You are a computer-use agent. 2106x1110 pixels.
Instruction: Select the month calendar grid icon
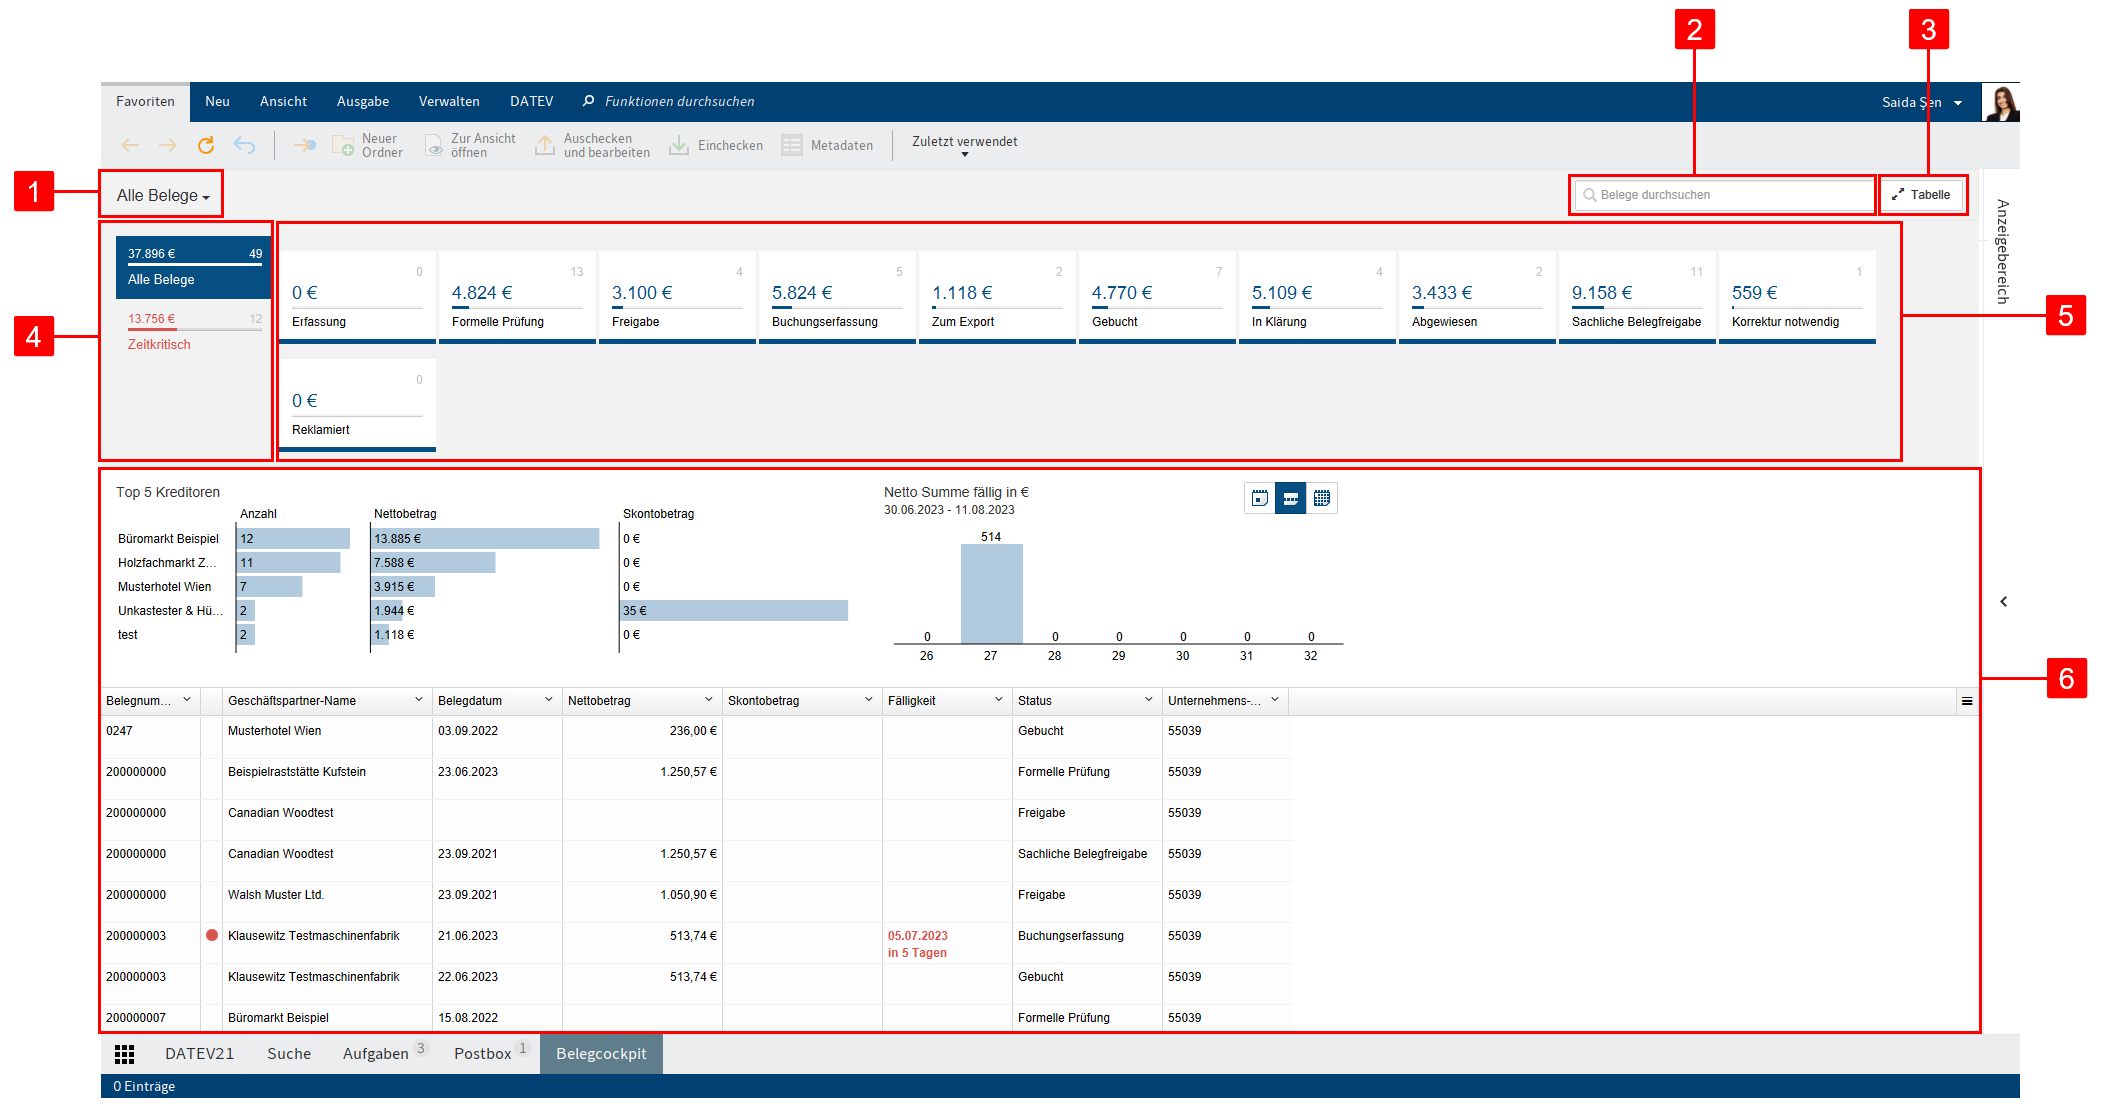point(1322,498)
